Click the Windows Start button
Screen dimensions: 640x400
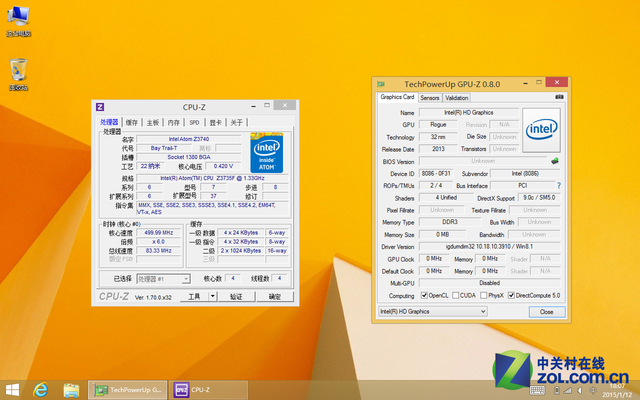[12, 390]
